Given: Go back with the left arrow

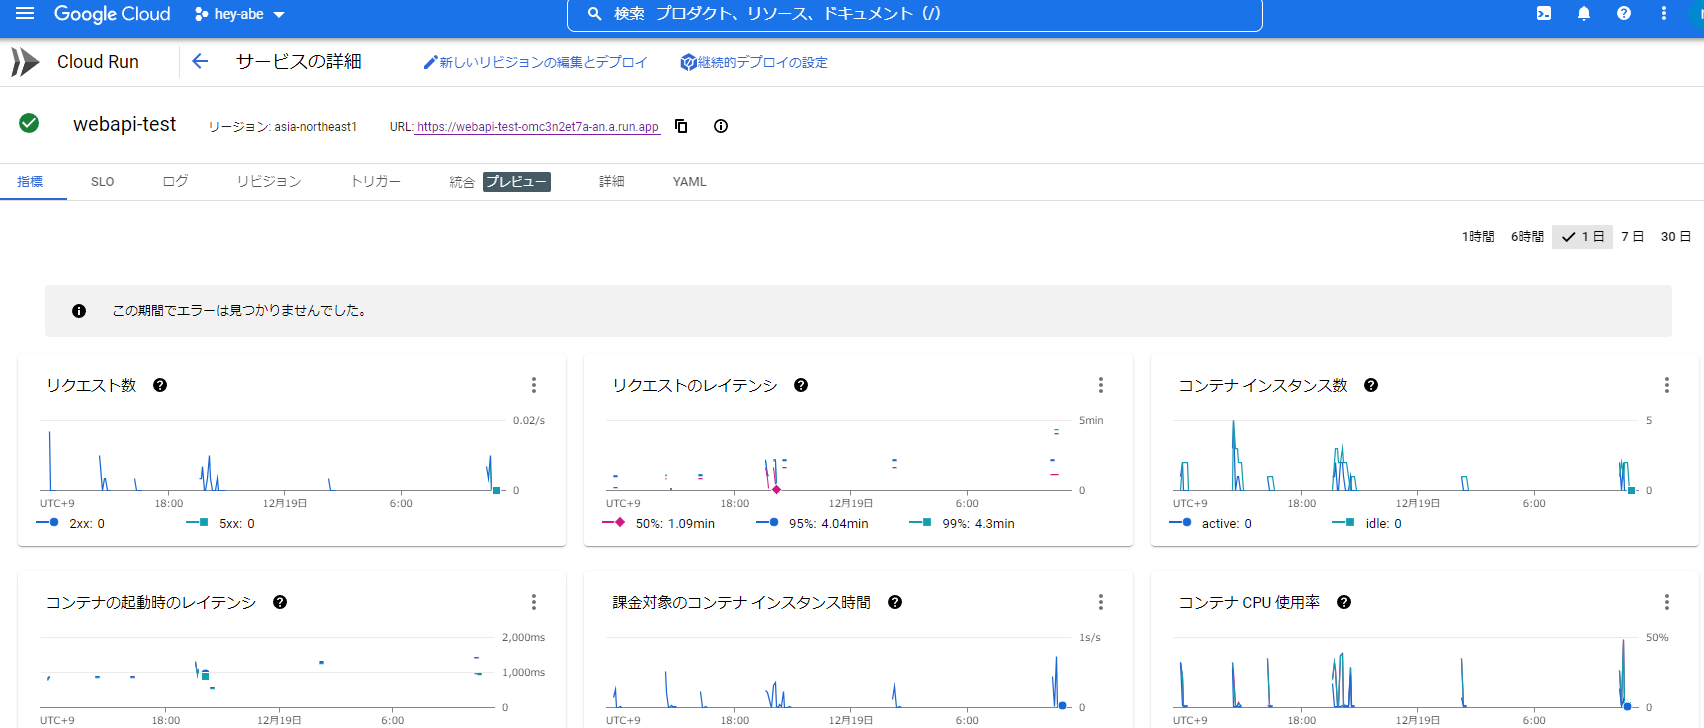Looking at the screenshot, I should [x=200, y=62].
